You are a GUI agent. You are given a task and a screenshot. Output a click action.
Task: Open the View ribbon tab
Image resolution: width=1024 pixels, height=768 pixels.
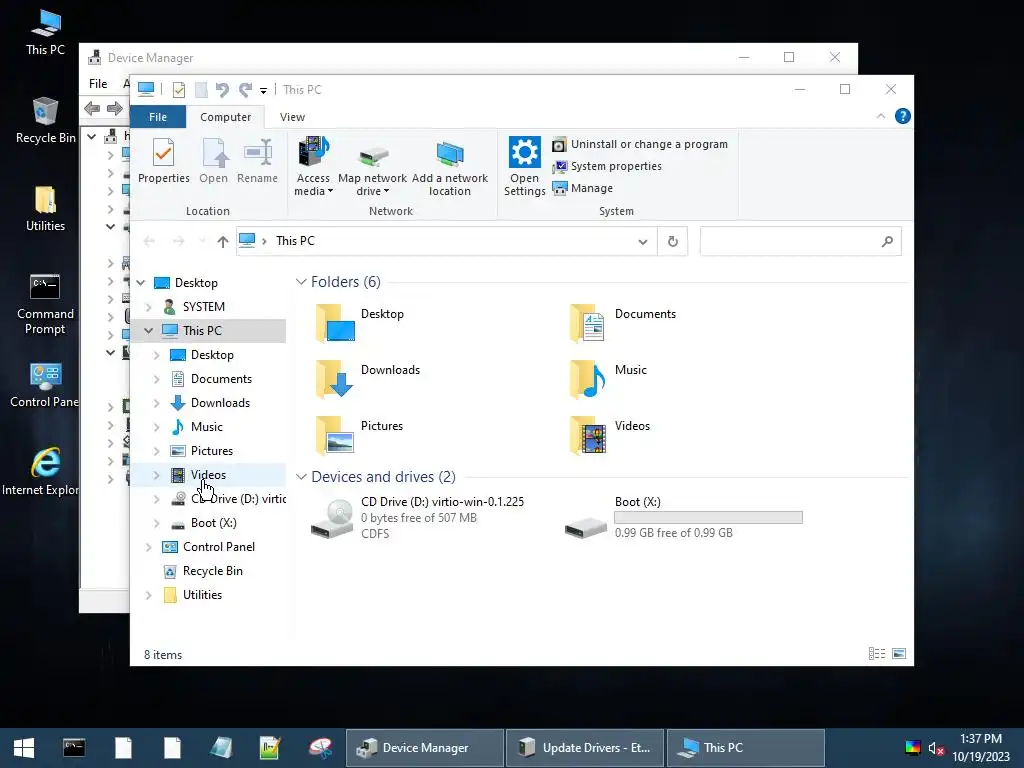[x=292, y=117]
